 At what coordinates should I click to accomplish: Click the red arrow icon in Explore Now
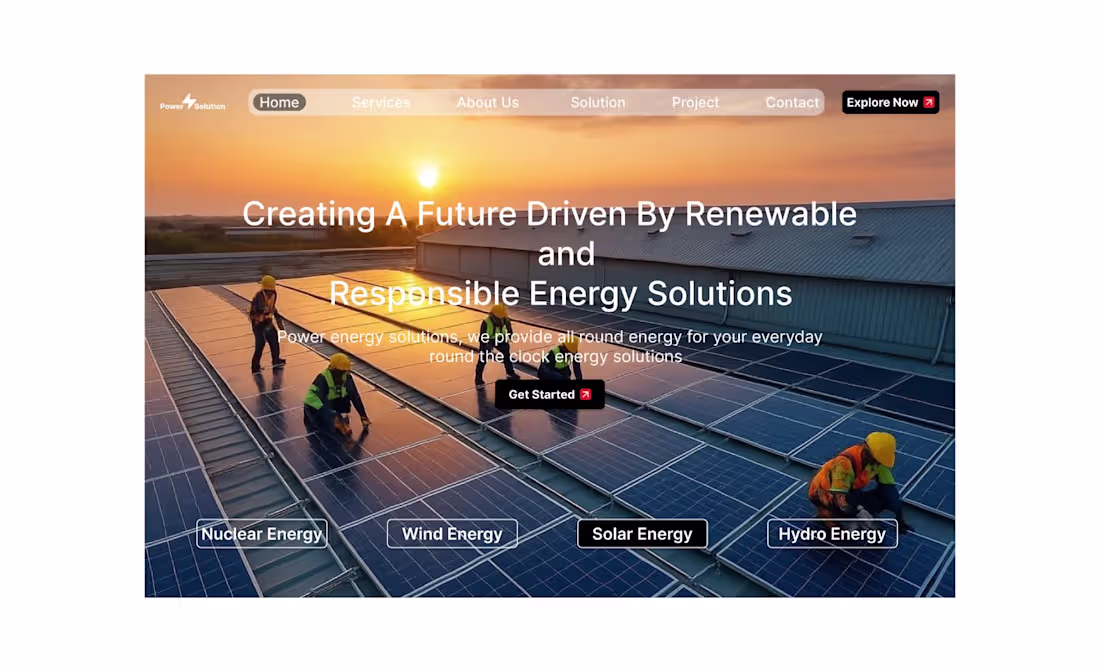pos(929,102)
